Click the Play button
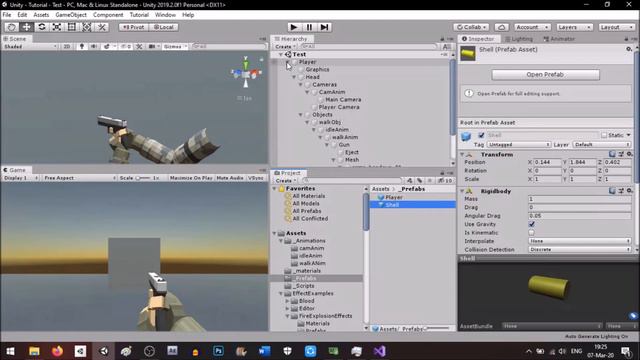The height and width of the screenshot is (360, 640). [x=293, y=27]
